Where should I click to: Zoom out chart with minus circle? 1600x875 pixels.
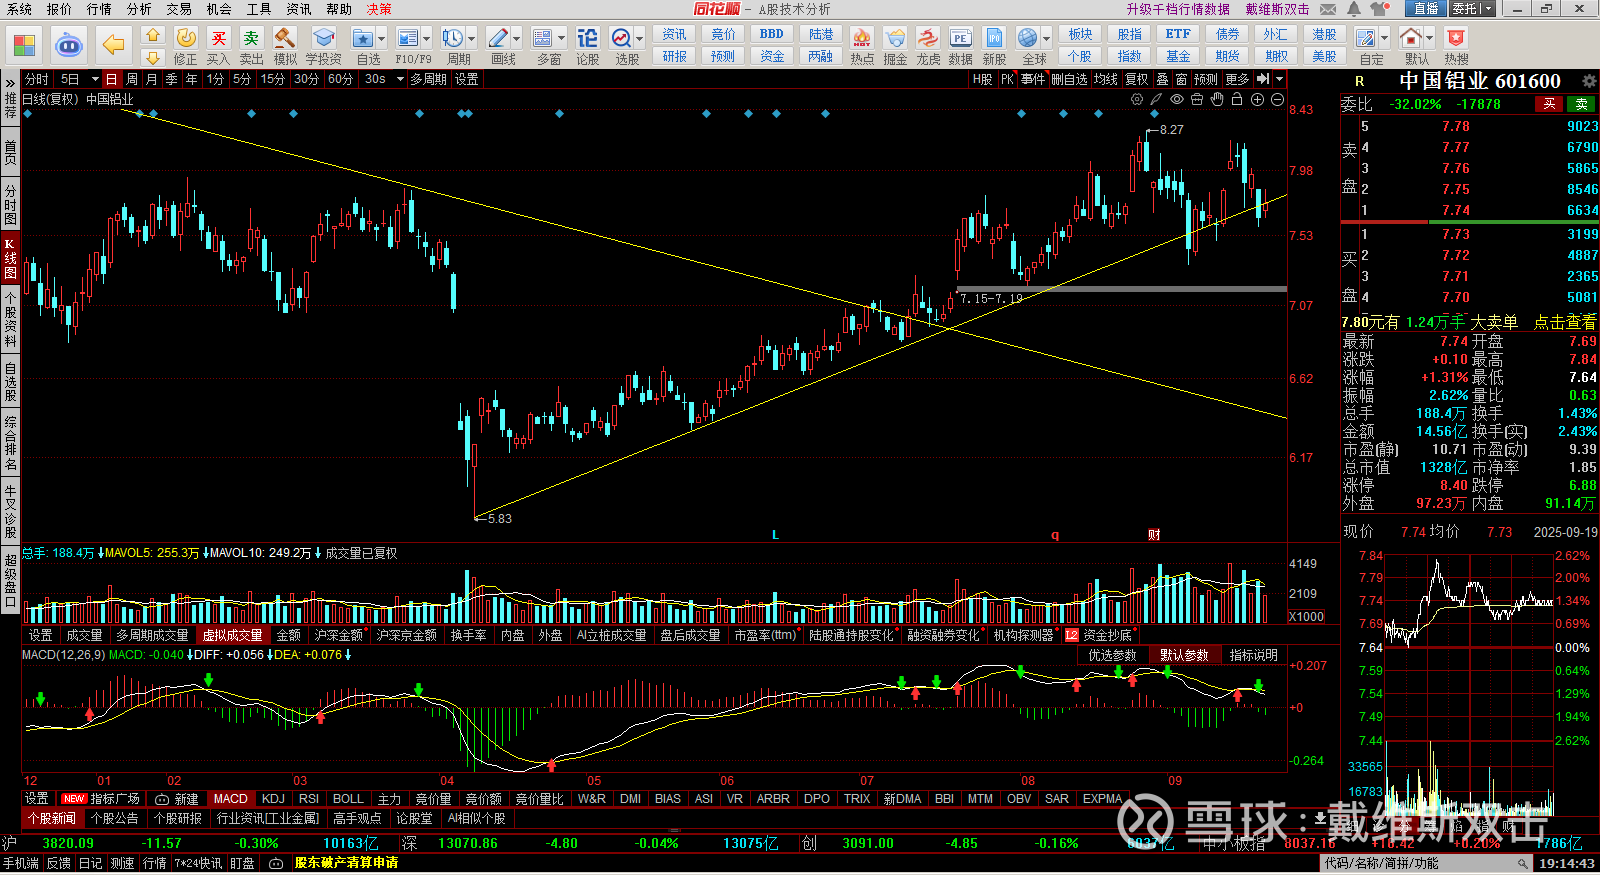[1277, 99]
